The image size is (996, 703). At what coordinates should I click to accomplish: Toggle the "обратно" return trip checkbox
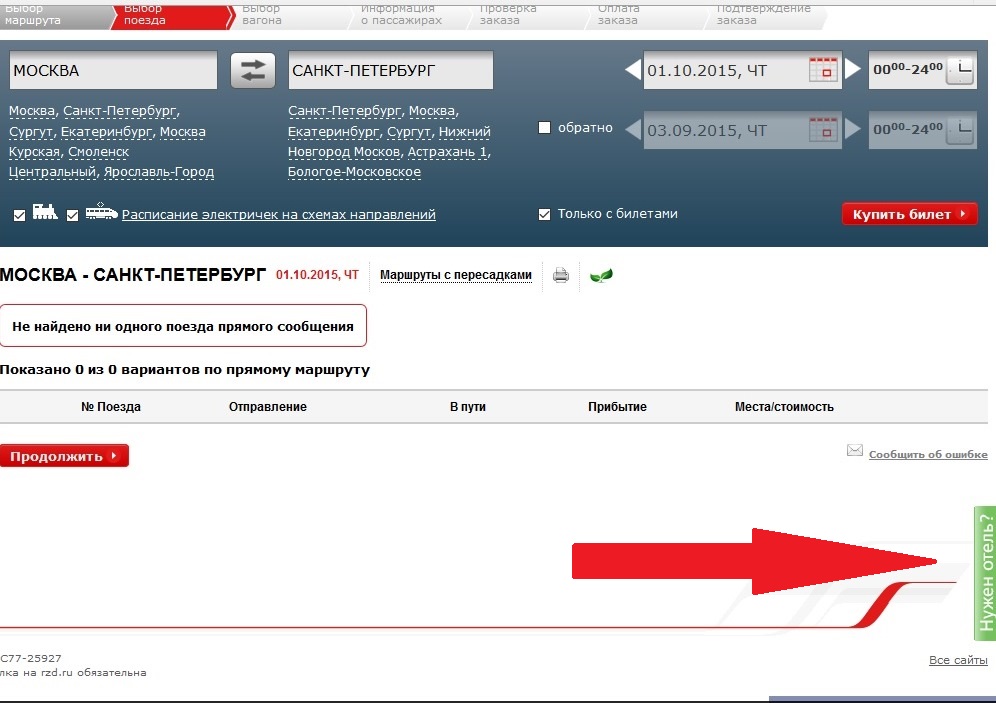click(545, 128)
